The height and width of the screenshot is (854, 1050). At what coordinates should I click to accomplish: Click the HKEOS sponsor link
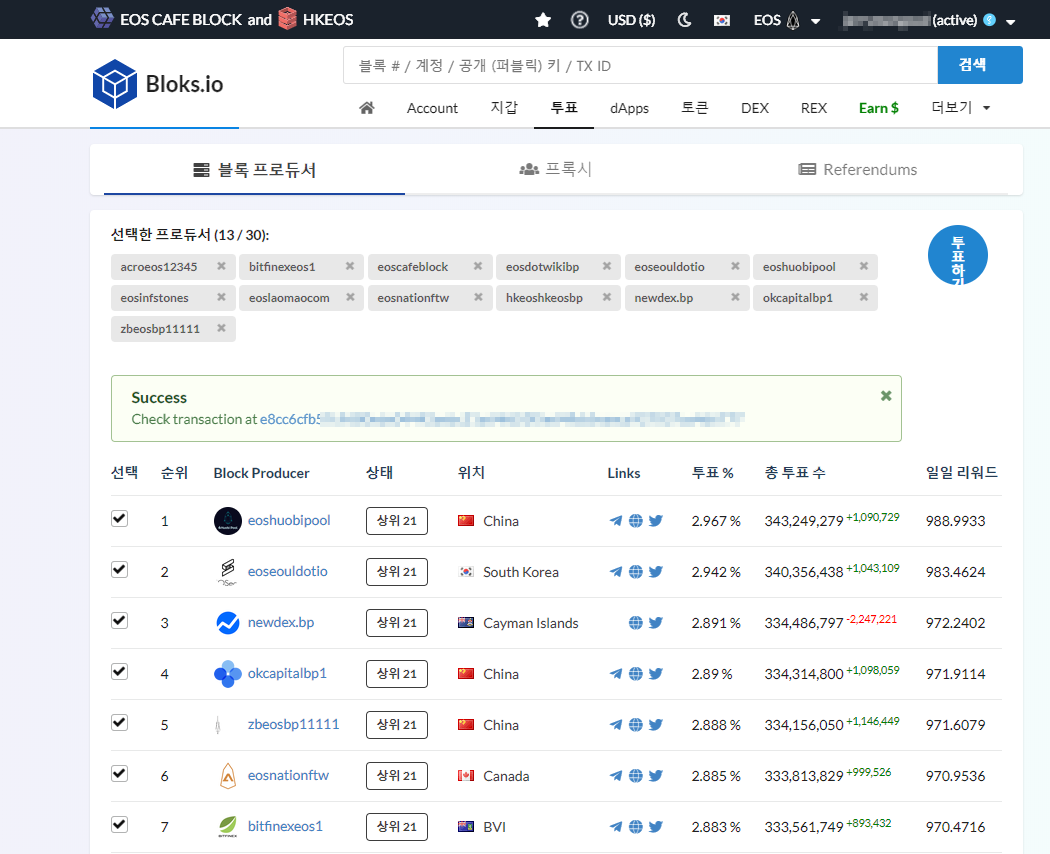(316, 19)
